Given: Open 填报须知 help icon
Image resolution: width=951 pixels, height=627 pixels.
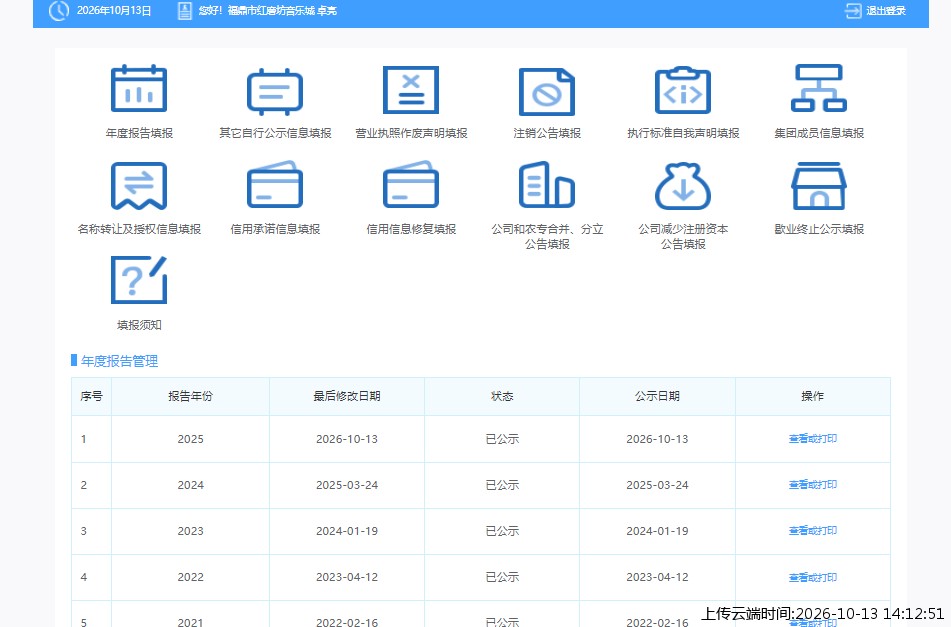Looking at the screenshot, I should coord(139,280).
